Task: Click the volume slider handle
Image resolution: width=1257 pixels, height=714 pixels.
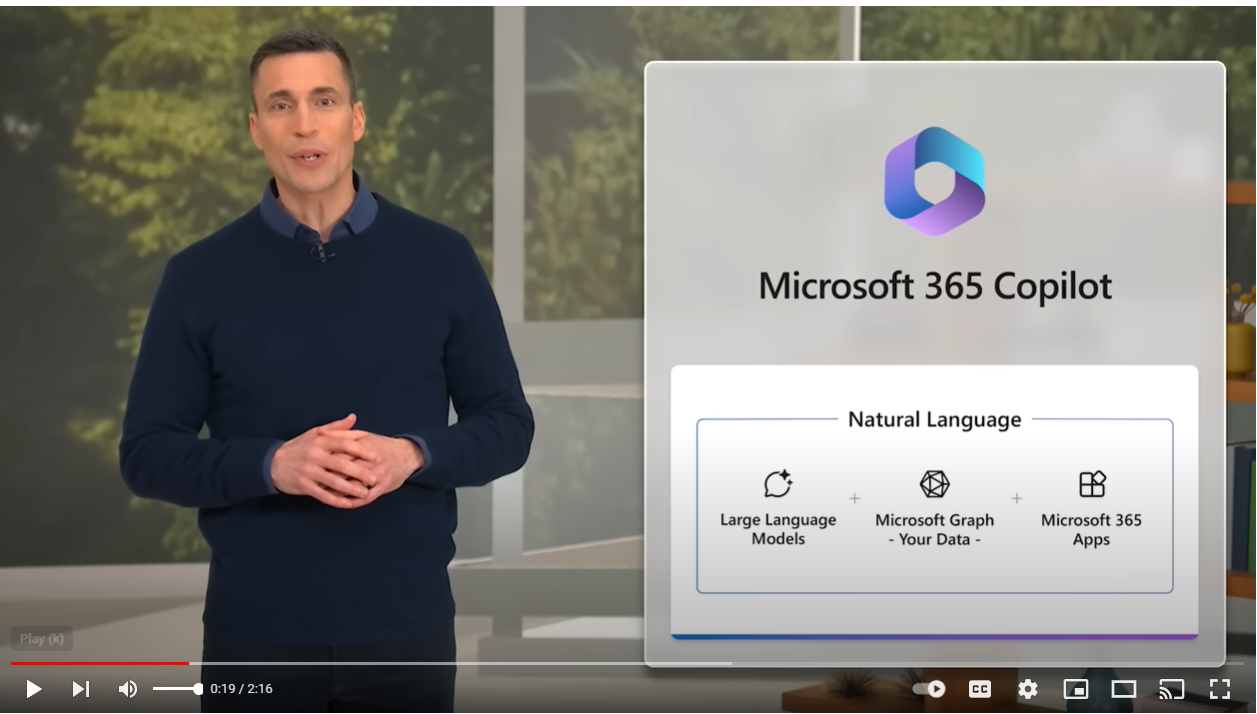Action: [198, 689]
